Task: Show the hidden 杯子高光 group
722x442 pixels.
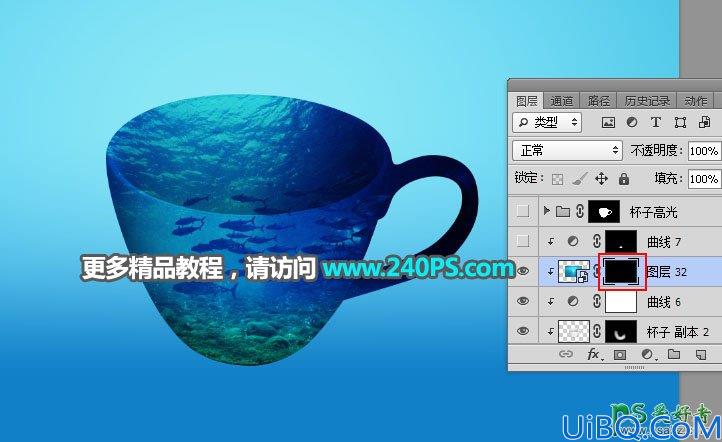Action: [523, 211]
